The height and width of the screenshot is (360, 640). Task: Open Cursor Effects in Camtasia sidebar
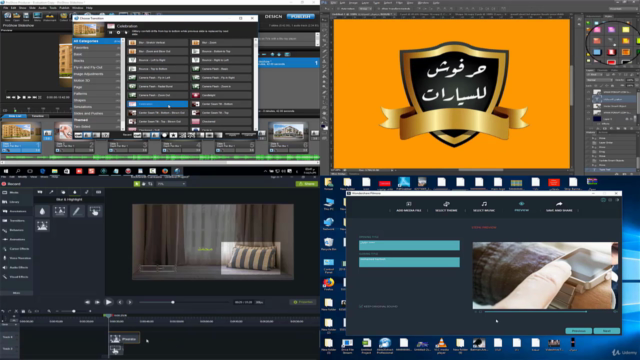[x=16, y=249]
